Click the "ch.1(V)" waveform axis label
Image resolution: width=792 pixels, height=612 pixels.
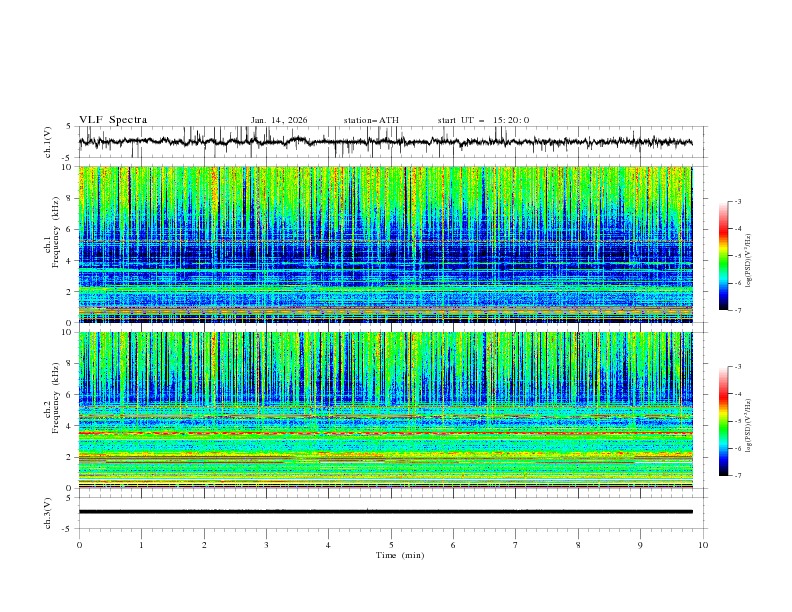click(x=48, y=142)
